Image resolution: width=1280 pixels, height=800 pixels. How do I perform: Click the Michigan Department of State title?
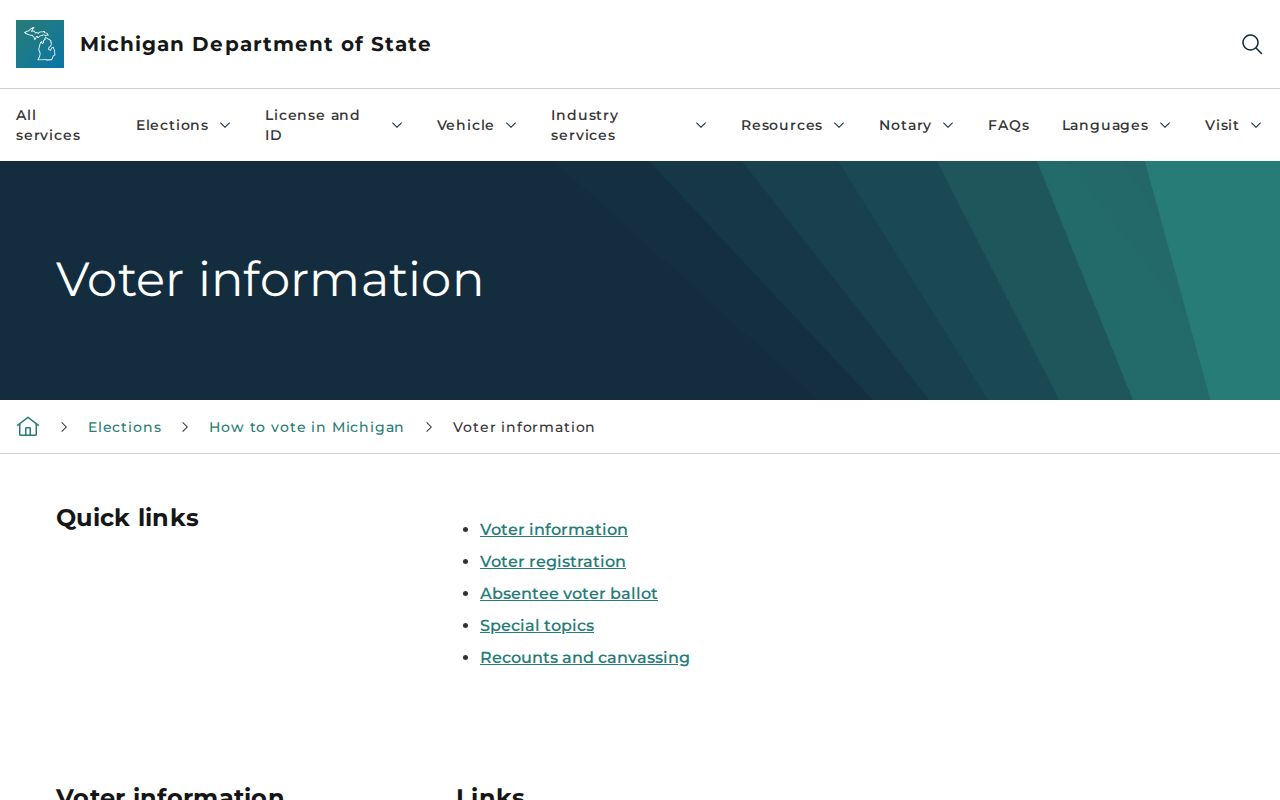255,44
